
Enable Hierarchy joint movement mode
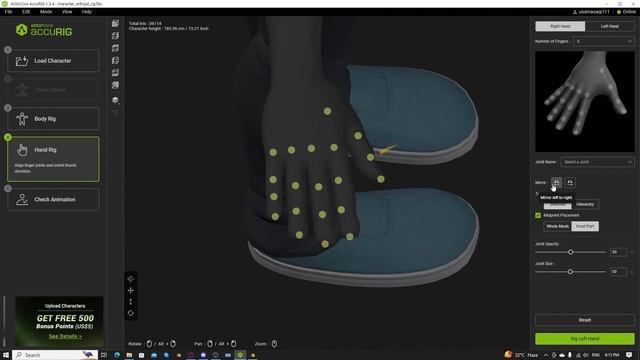coord(585,204)
